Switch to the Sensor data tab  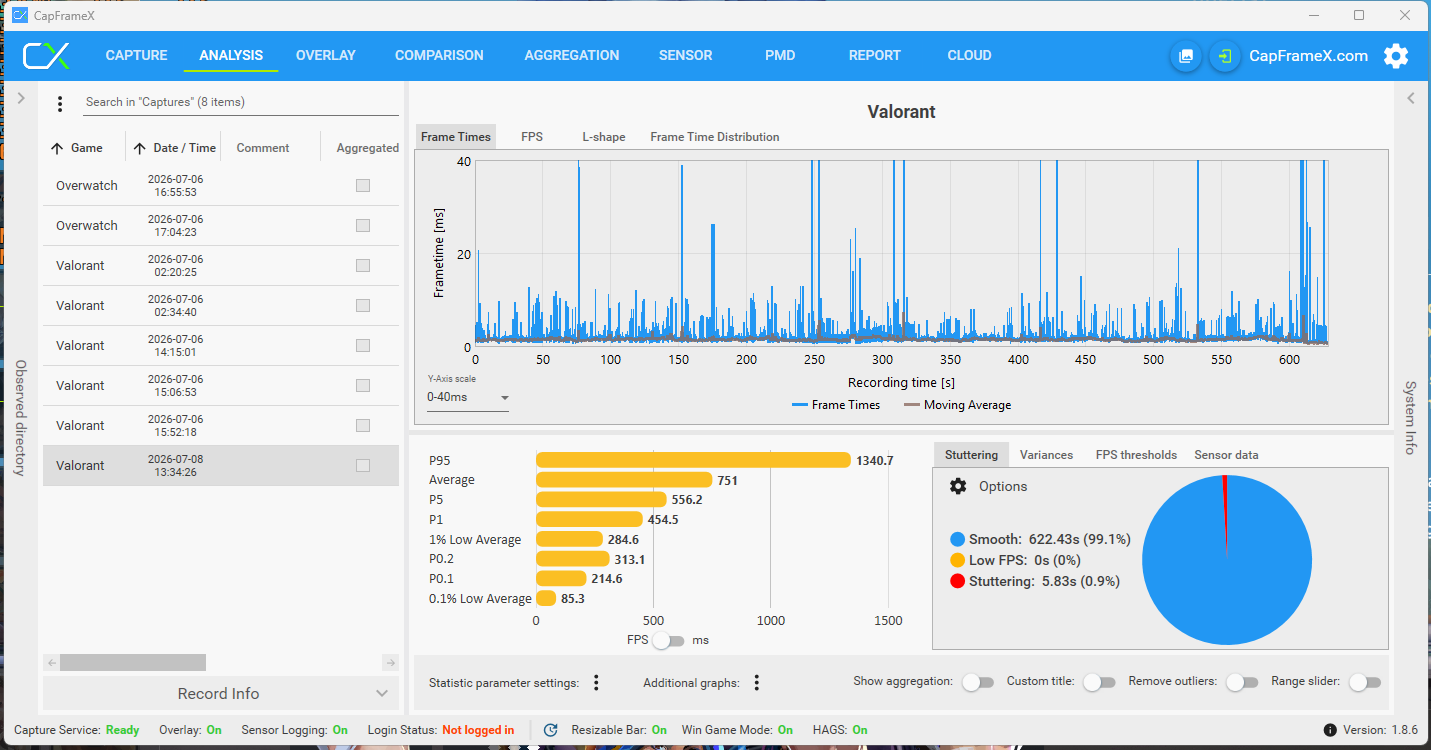coord(1226,455)
